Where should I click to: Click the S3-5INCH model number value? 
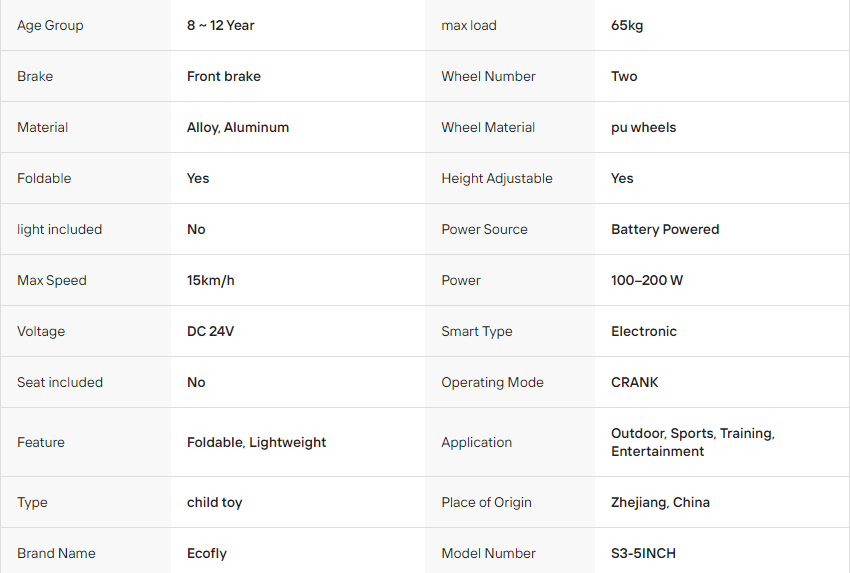click(643, 553)
